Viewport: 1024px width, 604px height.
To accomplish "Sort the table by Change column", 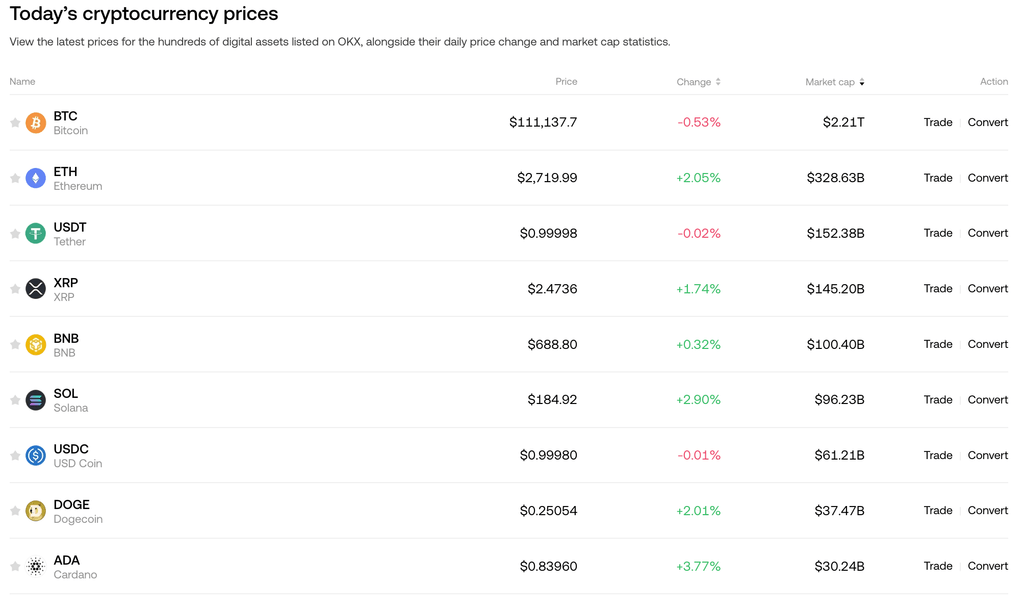I will [x=698, y=82].
